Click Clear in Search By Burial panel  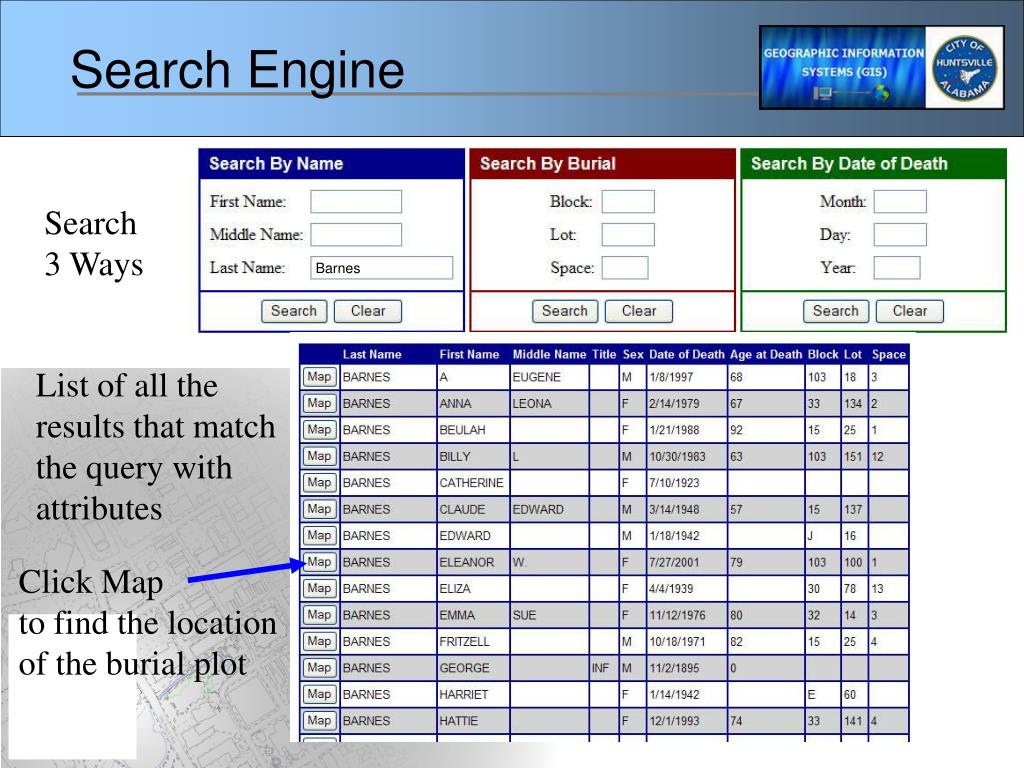click(x=639, y=311)
